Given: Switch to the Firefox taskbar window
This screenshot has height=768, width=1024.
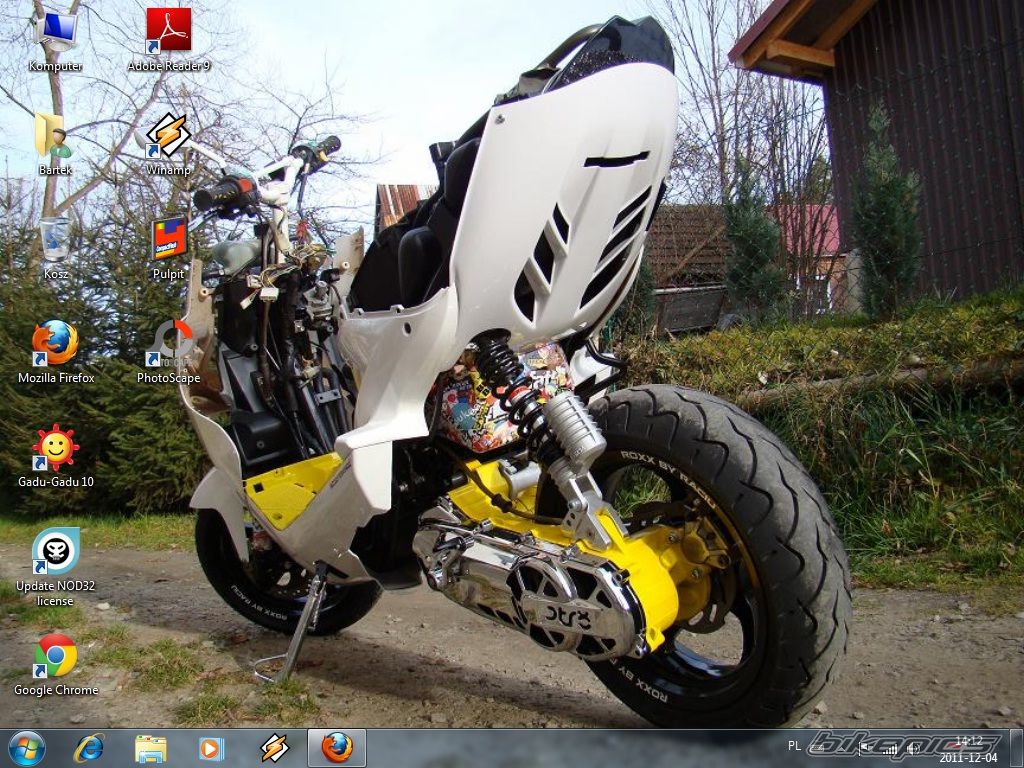Looking at the screenshot, I should click(x=337, y=748).
